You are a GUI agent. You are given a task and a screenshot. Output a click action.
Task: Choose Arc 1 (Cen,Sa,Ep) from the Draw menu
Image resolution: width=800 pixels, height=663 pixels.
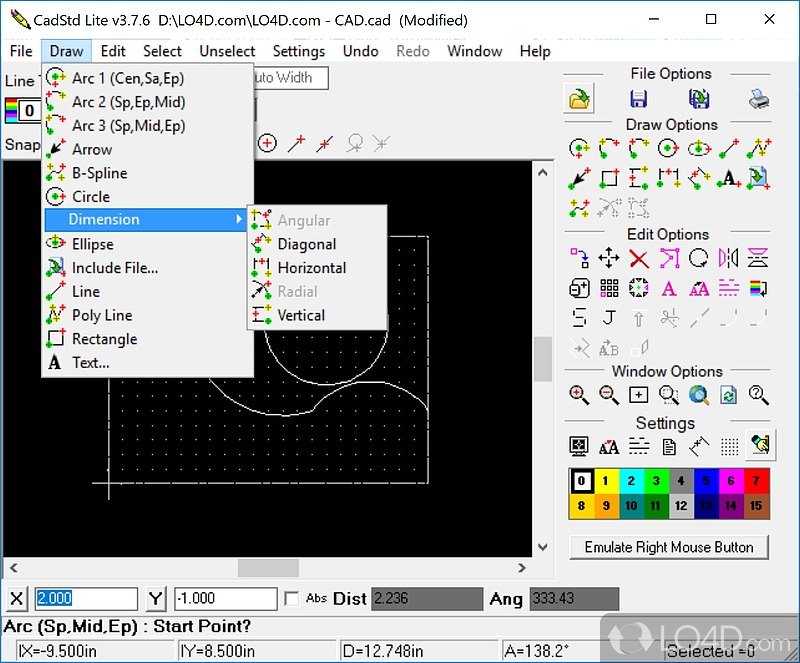coord(147,78)
